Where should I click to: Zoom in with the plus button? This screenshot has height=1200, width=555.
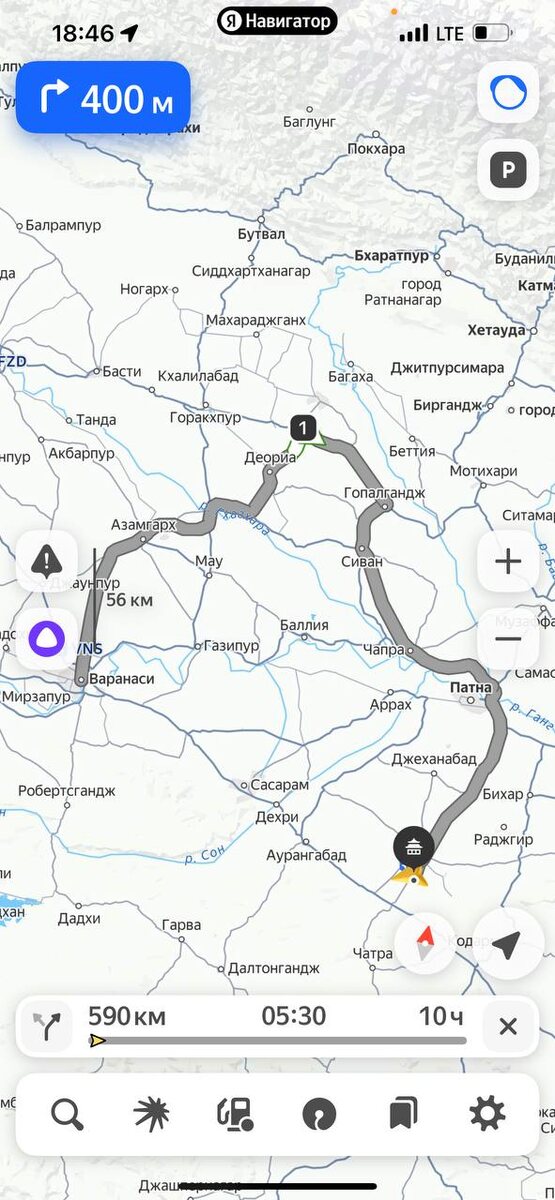[508, 562]
